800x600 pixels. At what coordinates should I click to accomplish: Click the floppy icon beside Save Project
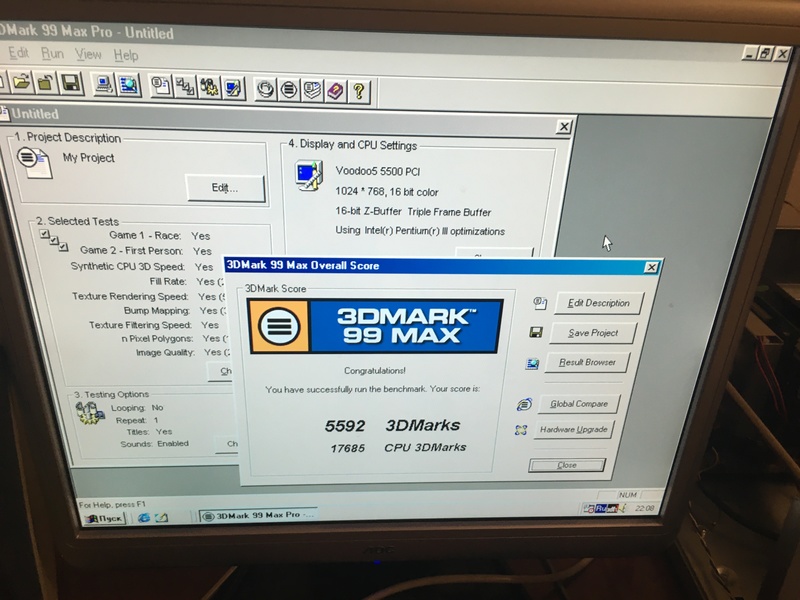[x=536, y=333]
